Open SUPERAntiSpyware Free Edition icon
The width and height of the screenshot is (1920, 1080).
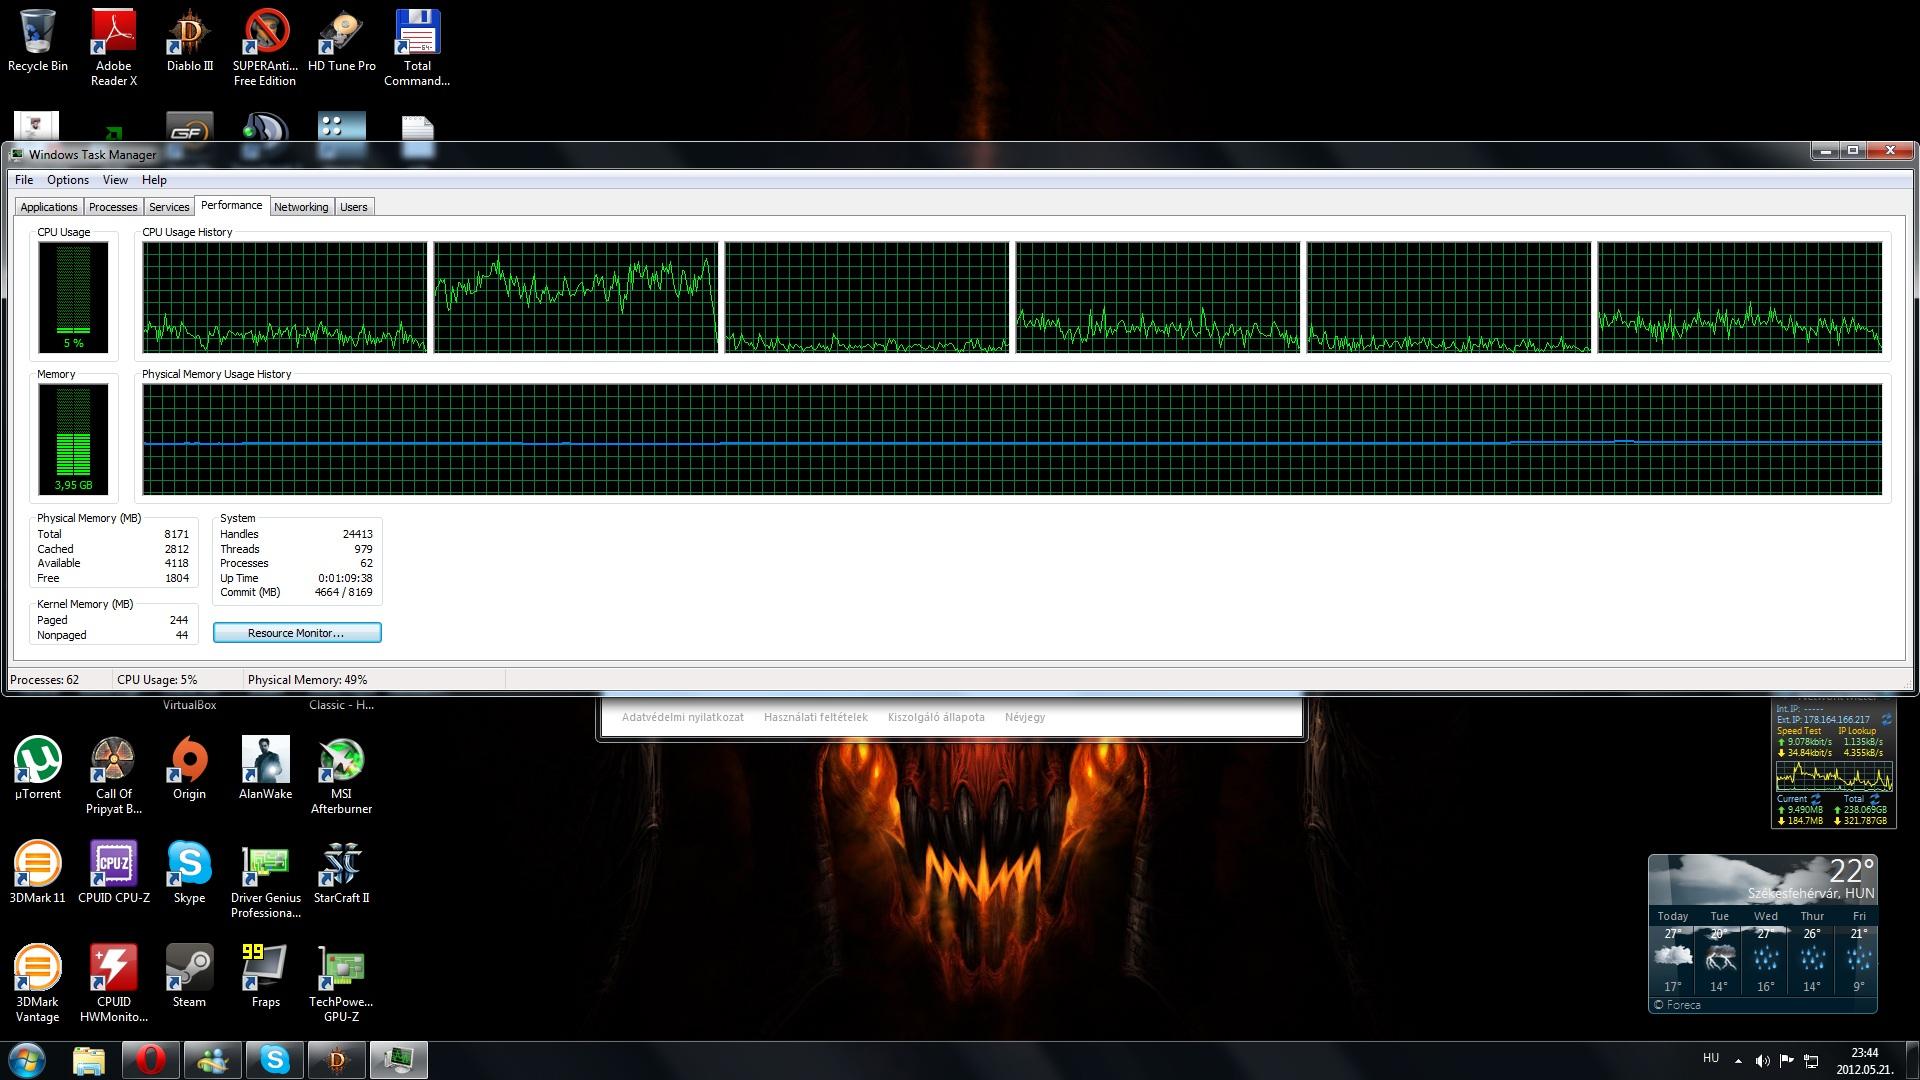pyautogui.click(x=265, y=47)
